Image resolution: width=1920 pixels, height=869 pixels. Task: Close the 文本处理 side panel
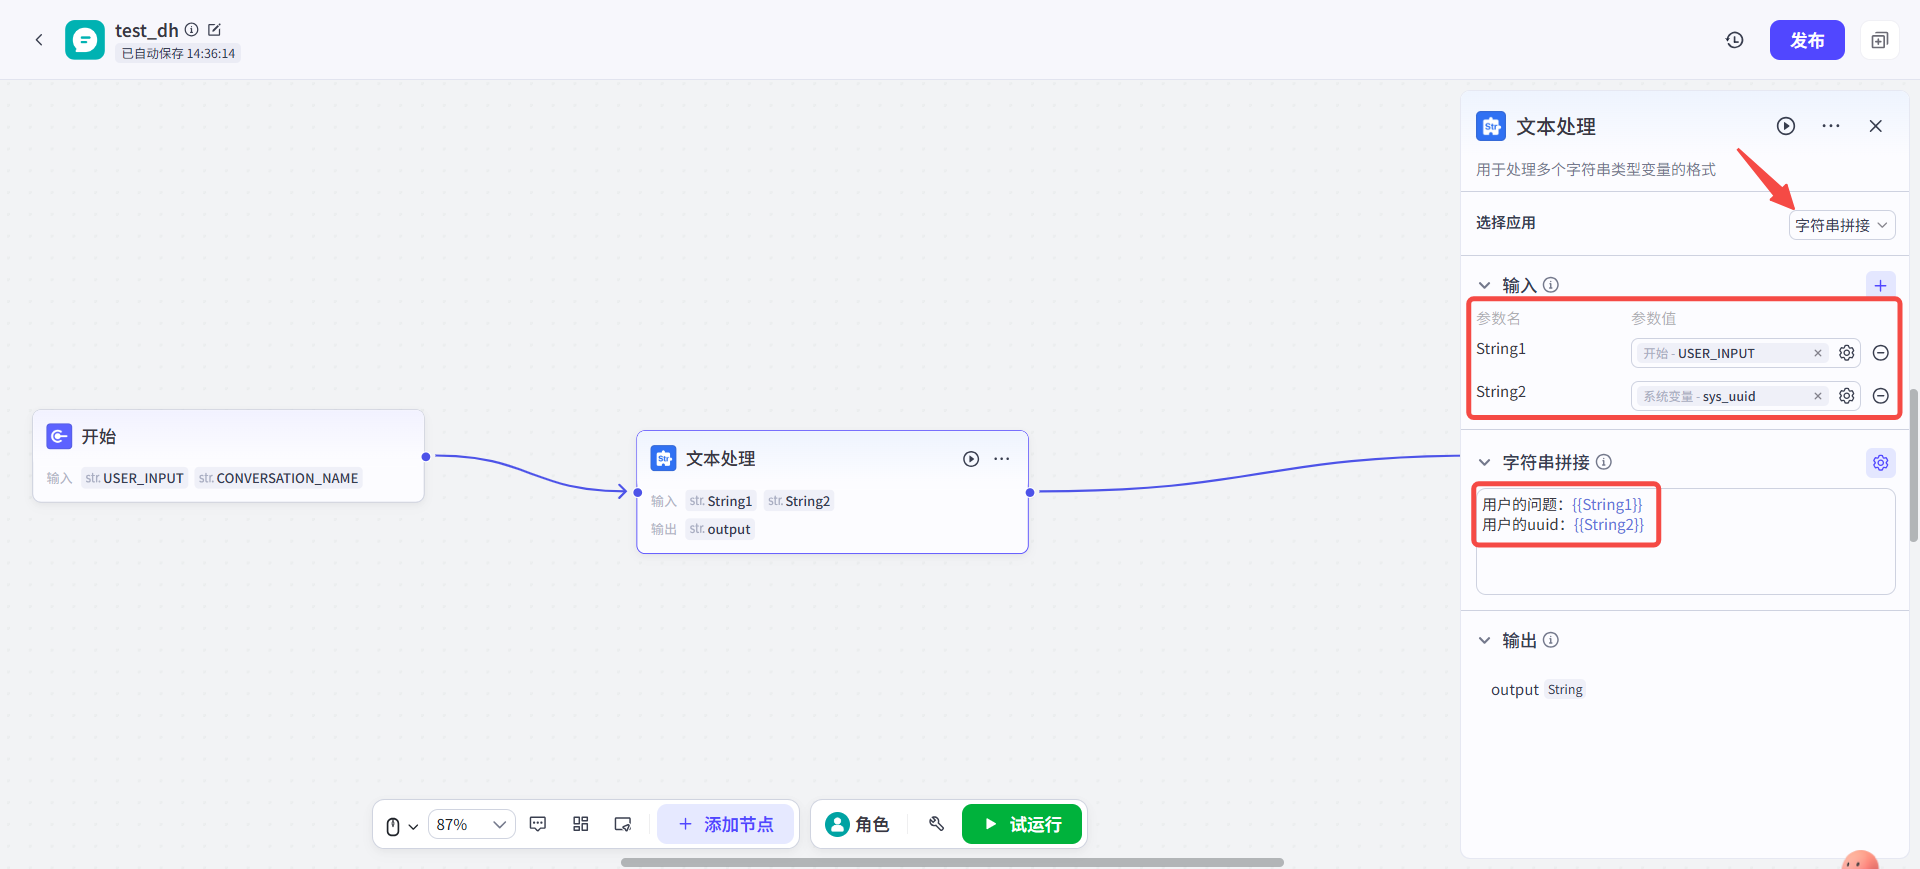pos(1876,126)
